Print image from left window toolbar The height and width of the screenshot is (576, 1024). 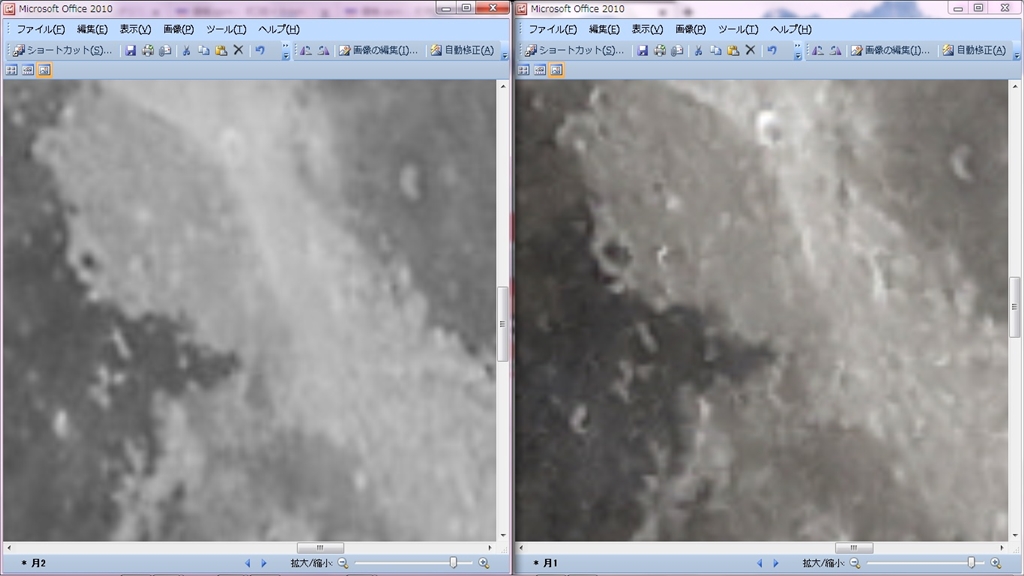pos(148,50)
